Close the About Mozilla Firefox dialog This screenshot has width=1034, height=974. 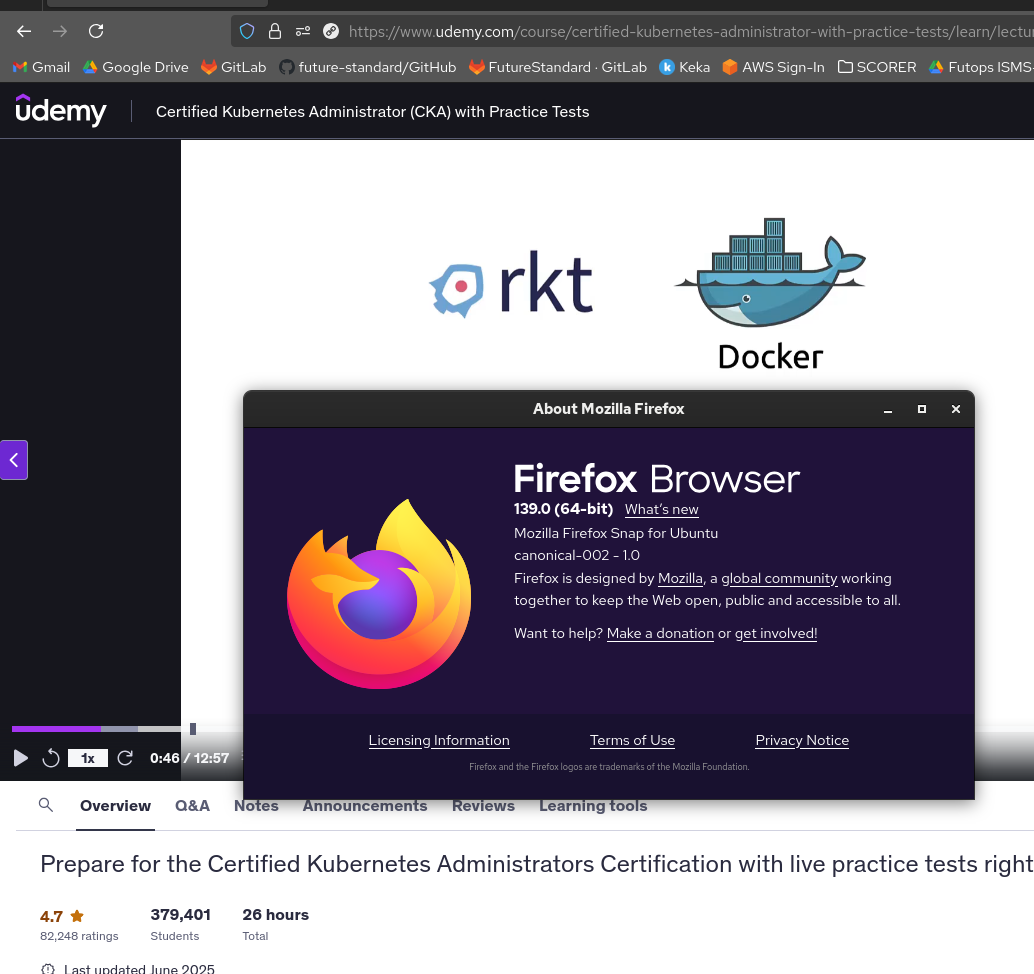coord(956,410)
